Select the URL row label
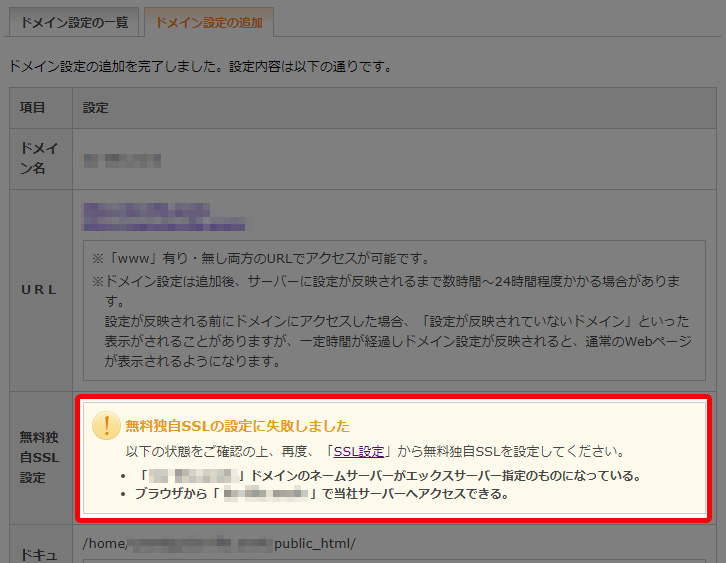726x563 pixels. (40, 290)
